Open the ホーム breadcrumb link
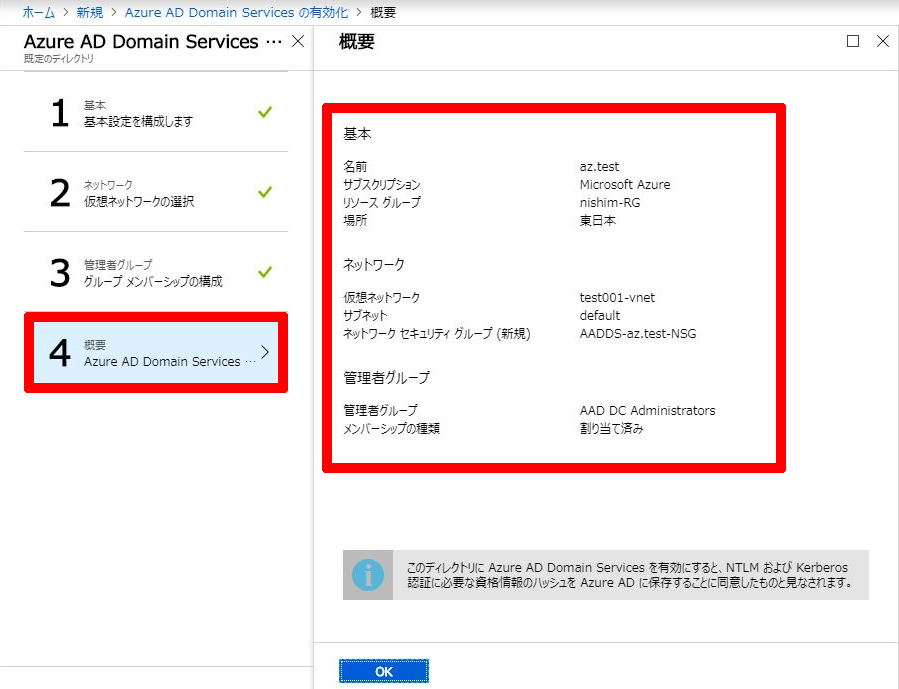 click(x=38, y=12)
